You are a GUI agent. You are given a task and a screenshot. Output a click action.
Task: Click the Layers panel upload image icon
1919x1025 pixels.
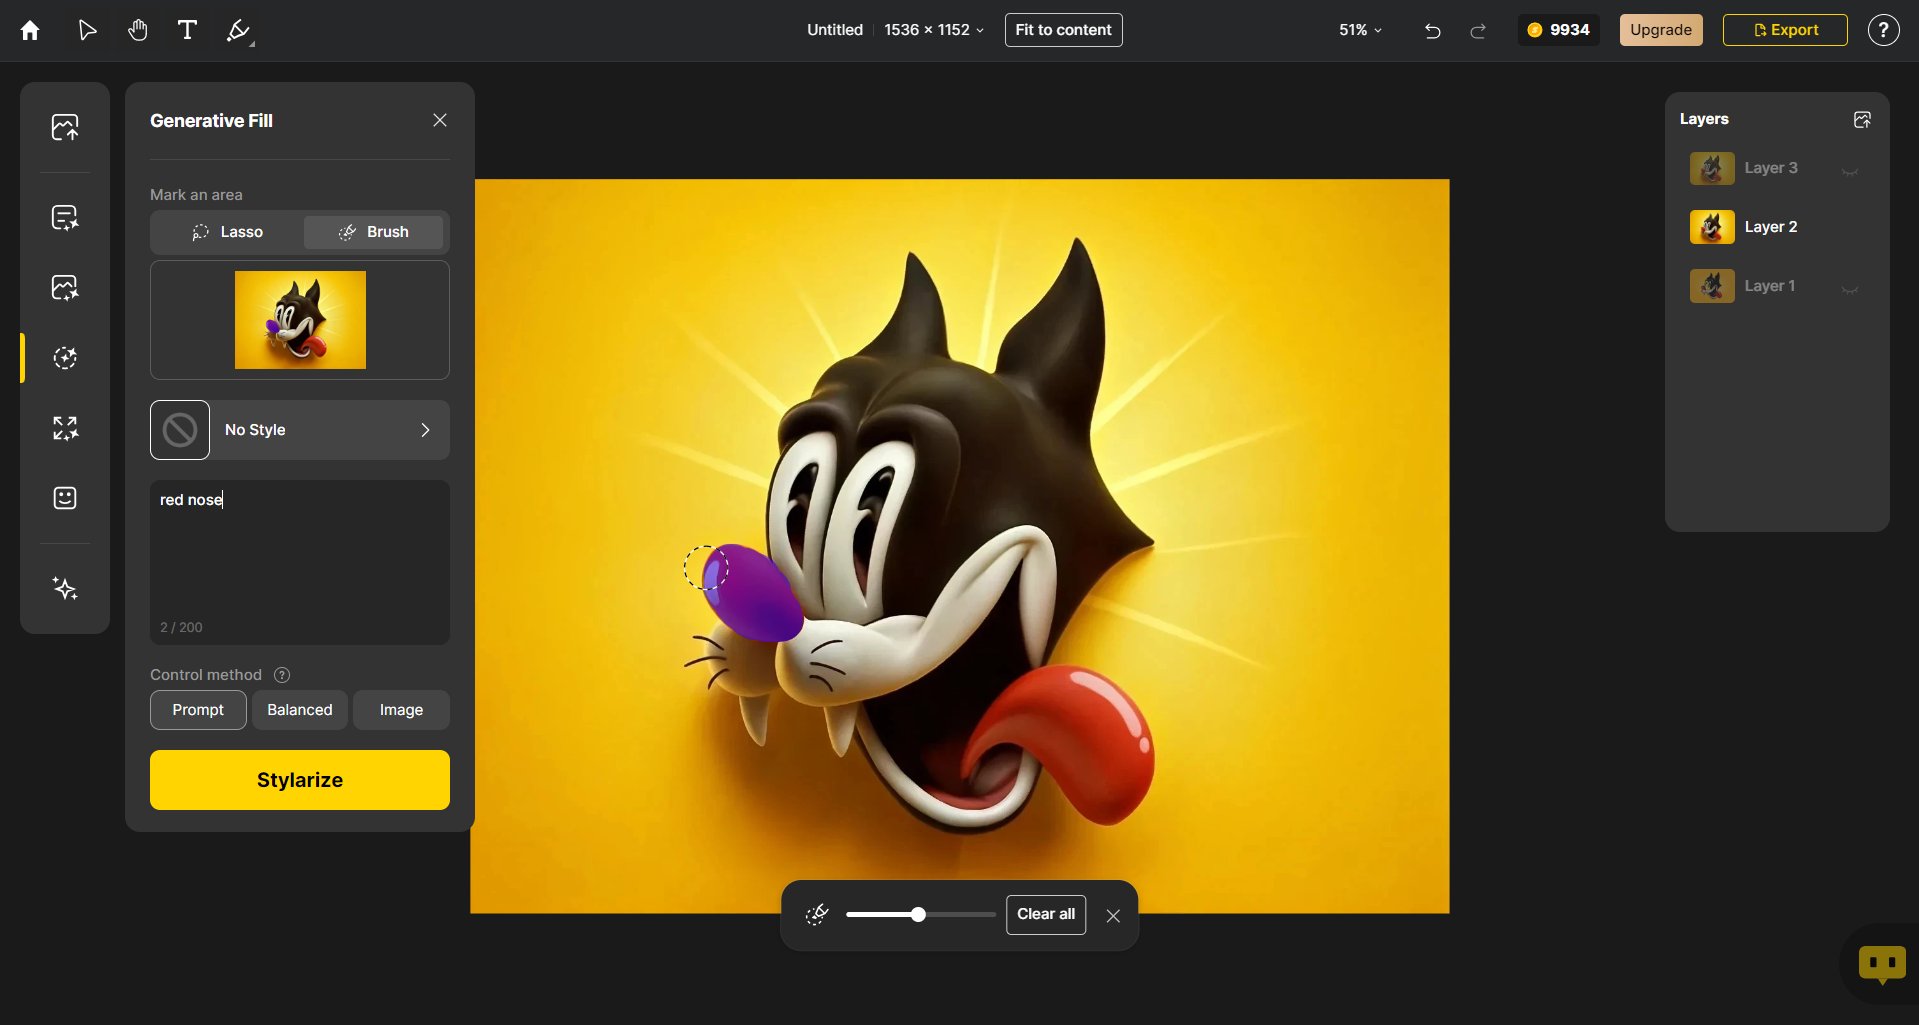point(1862,119)
